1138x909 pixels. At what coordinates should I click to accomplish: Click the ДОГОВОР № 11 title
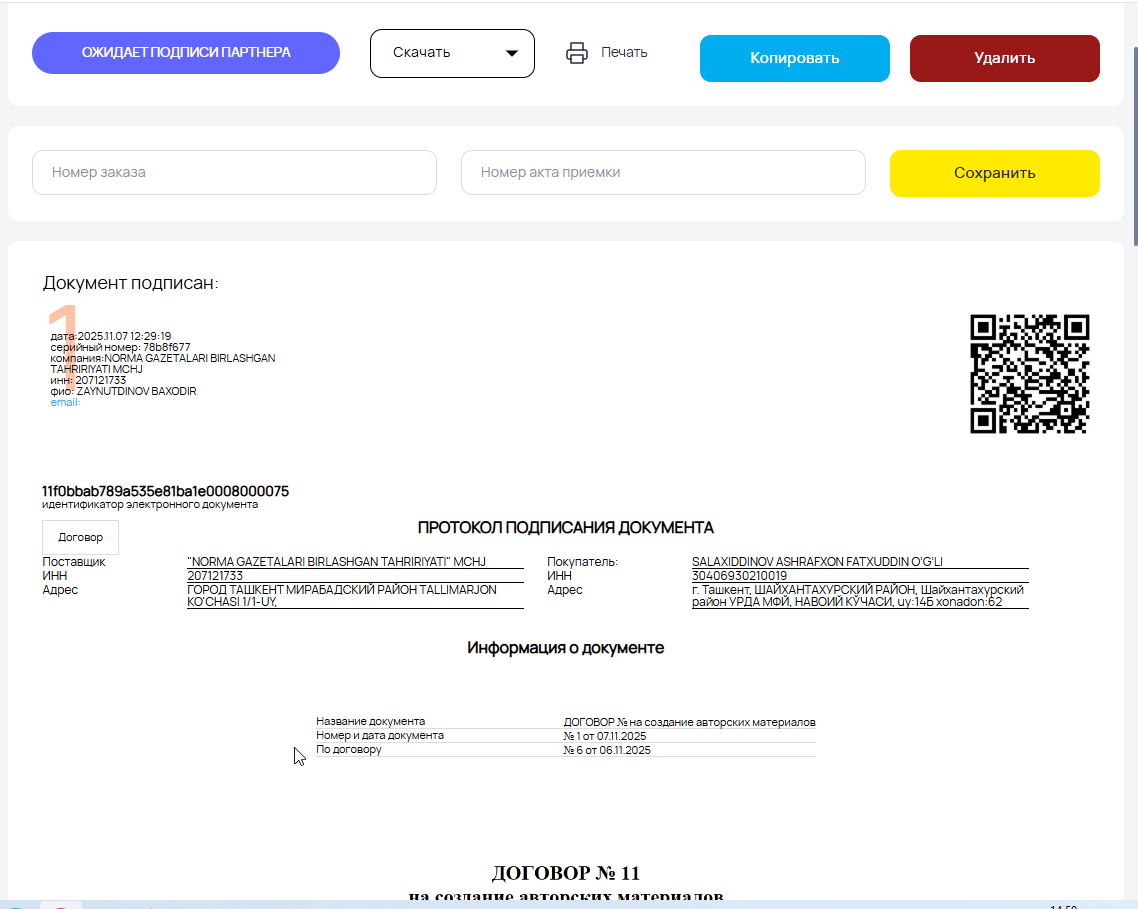coord(565,873)
